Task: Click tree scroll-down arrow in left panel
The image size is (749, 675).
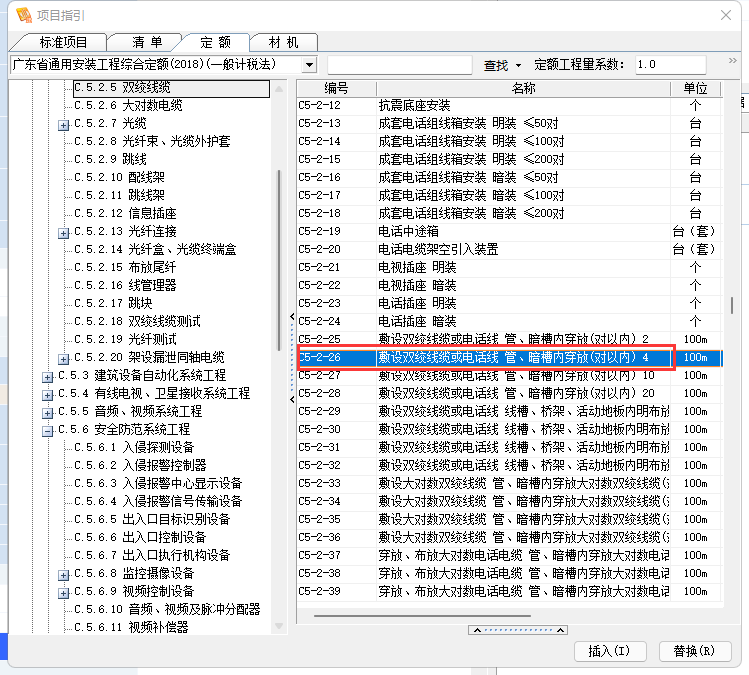Action: (x=279, y=626)
